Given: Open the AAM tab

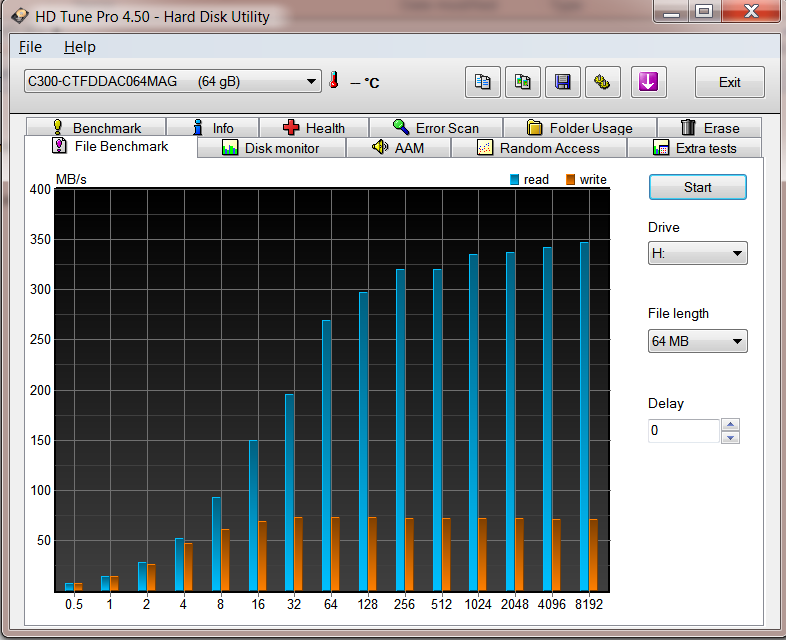Looking at the screenshot, I should (399, 148).
